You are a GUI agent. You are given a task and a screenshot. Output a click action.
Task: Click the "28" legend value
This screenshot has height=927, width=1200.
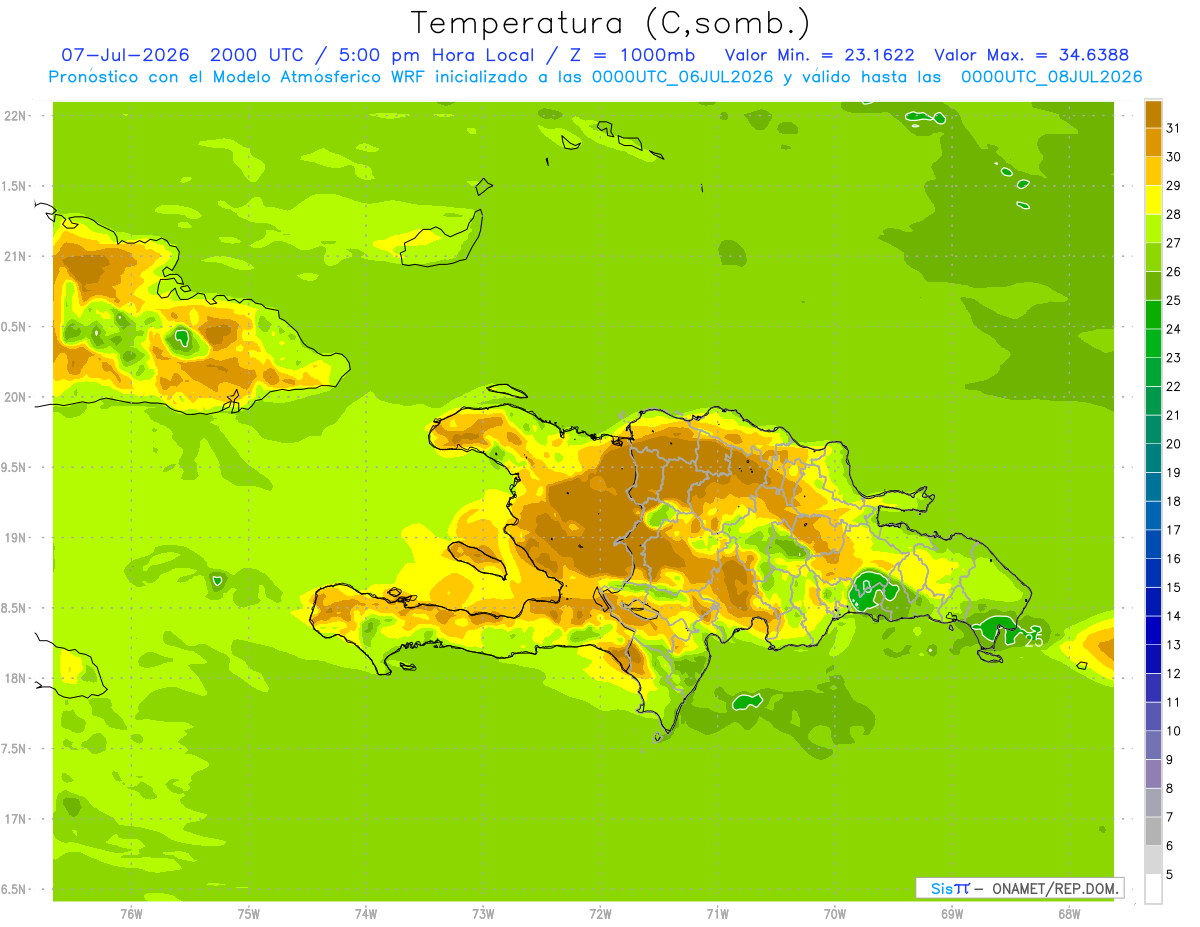[1174, 214]
